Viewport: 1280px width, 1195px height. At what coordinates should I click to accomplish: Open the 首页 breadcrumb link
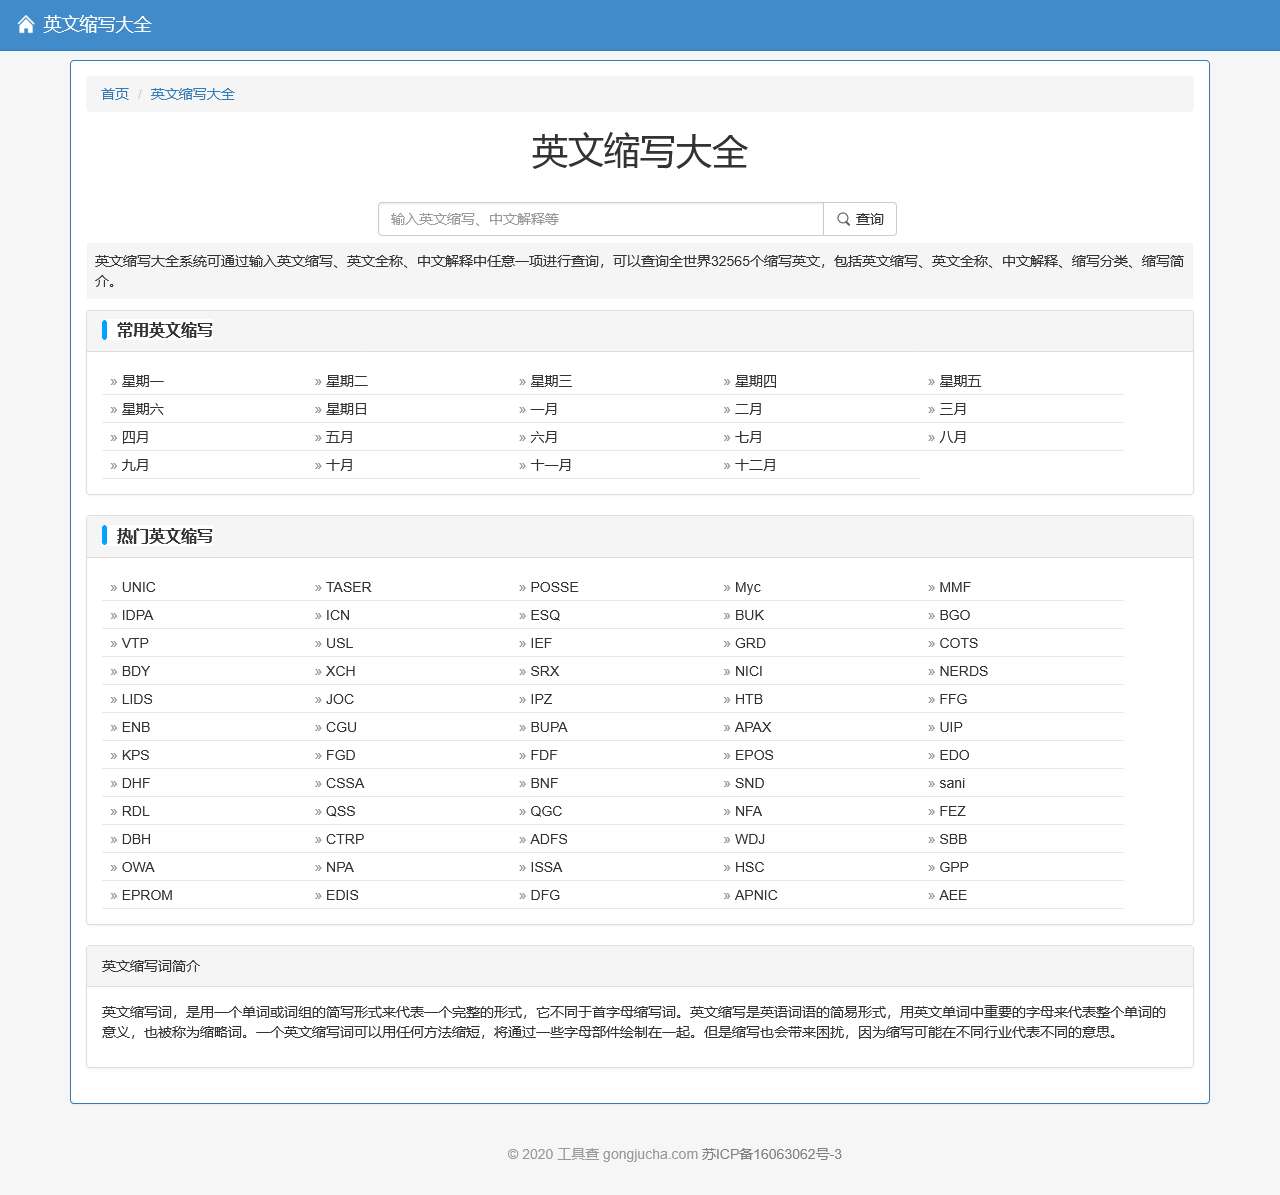point(115,94)
